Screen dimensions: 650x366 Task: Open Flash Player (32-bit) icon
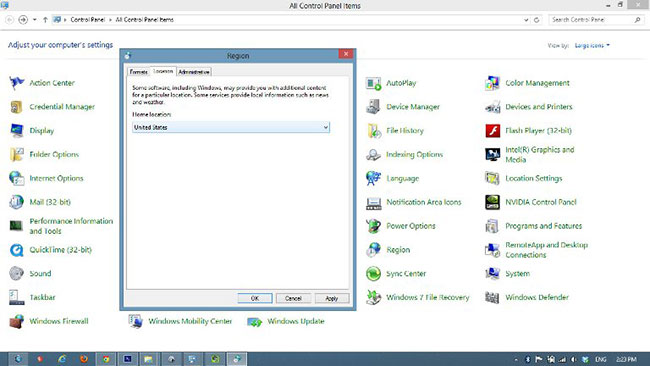pos(492,131)
